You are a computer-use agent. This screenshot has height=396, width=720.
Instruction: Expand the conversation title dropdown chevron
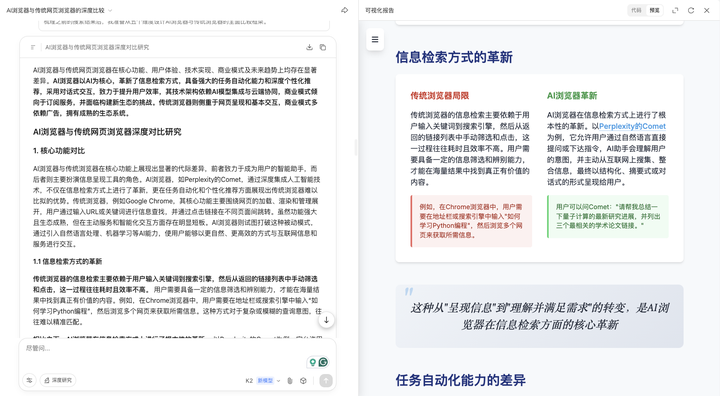(110, 10)
